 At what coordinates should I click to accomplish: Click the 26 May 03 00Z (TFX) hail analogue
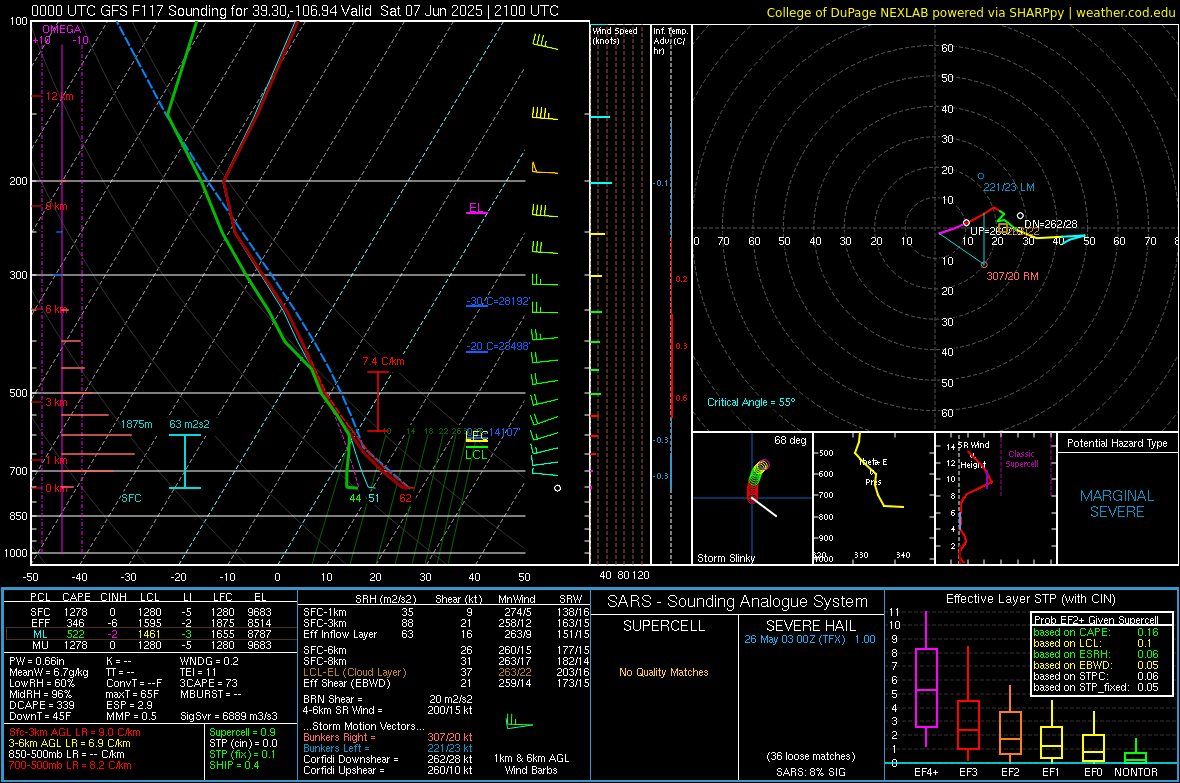(810, 639)
